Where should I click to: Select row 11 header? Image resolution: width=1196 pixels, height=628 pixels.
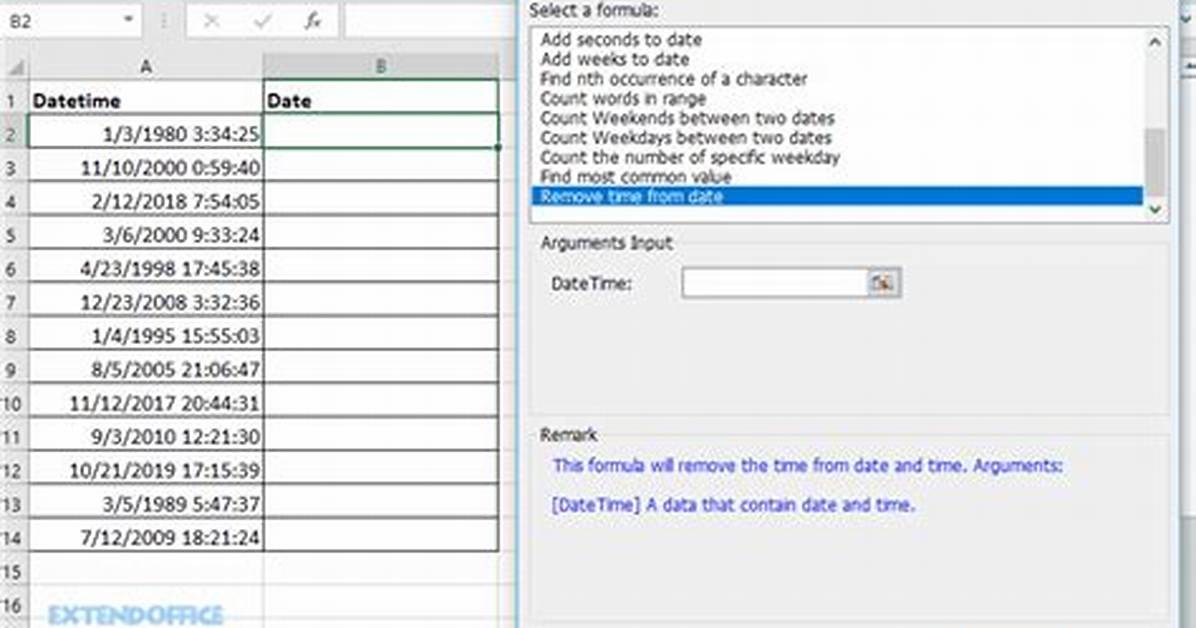[13, 436]
